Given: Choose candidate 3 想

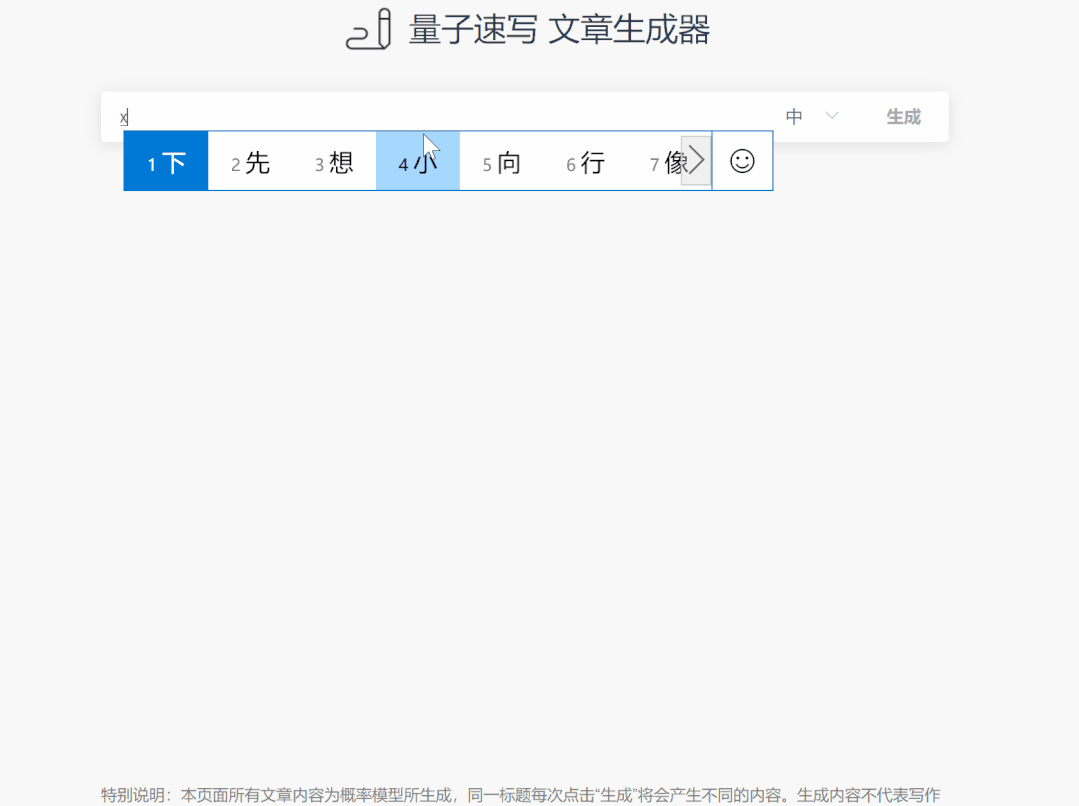Looking at the screenshot, I should pyautogui.click(x=334, y=161).
